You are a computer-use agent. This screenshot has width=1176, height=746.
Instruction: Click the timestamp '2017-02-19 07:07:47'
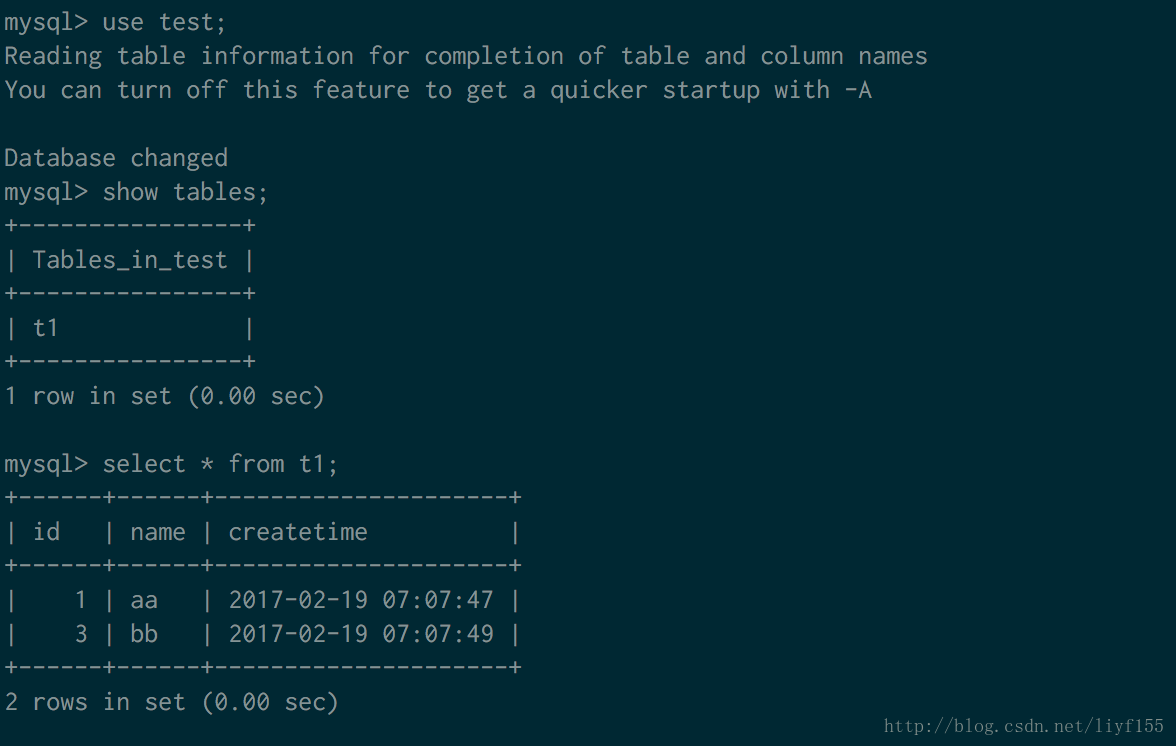[x=361, y=600]
